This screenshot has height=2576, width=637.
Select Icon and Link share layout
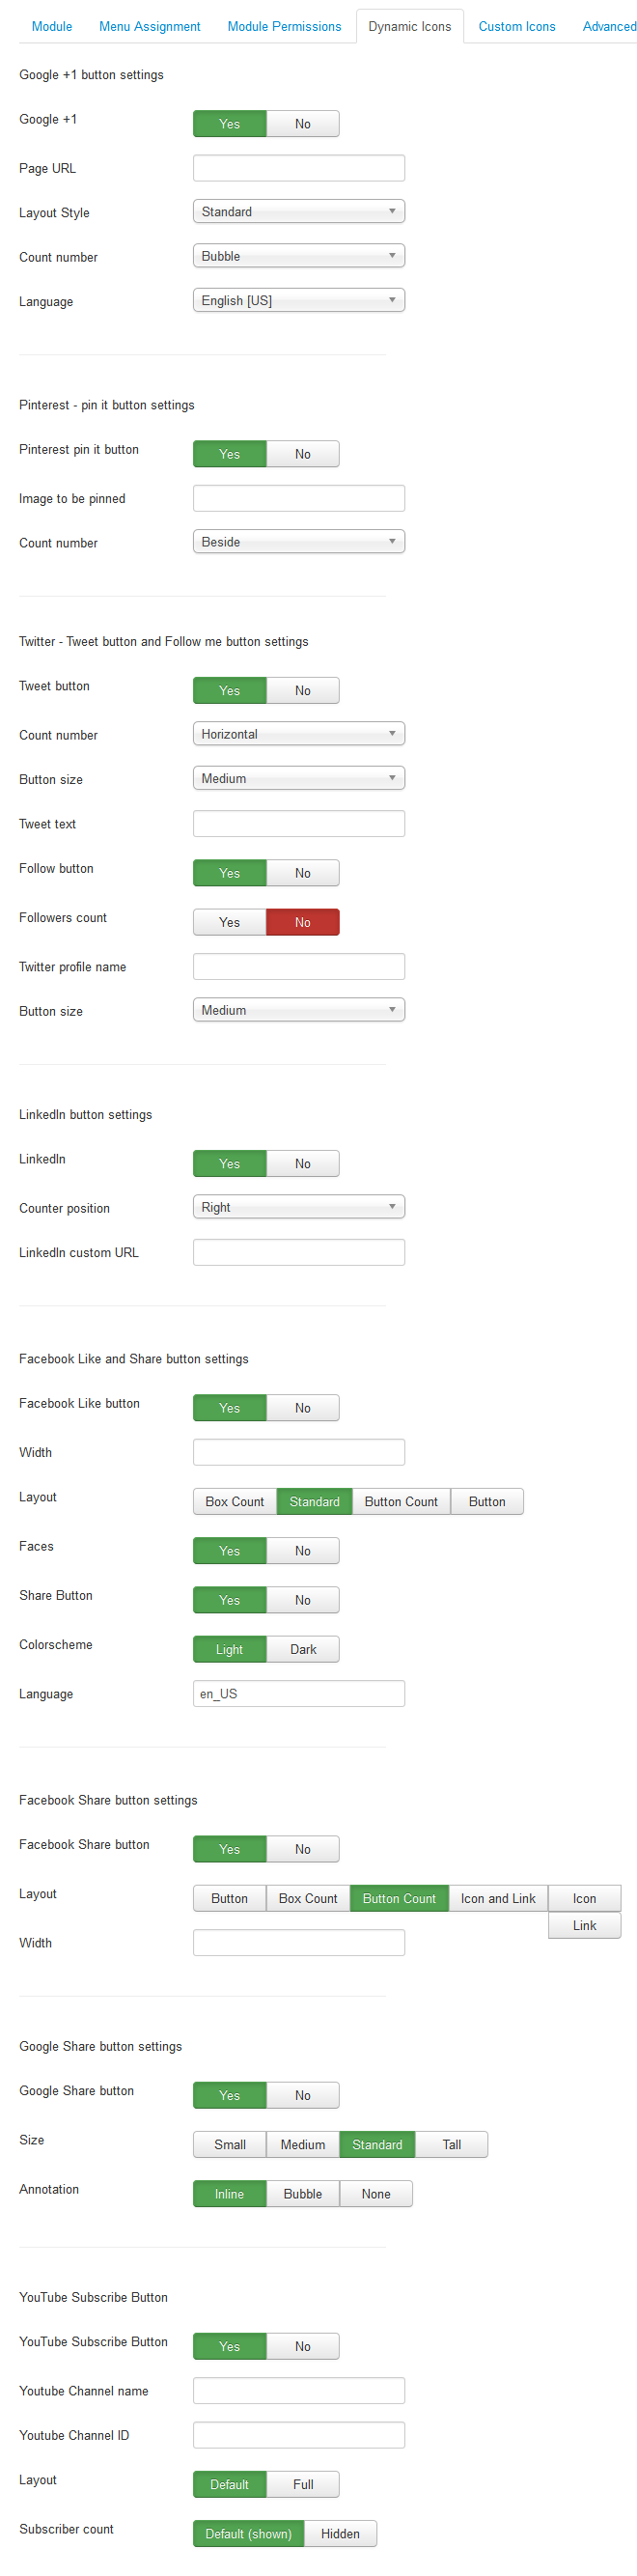tap(497, 1899)
